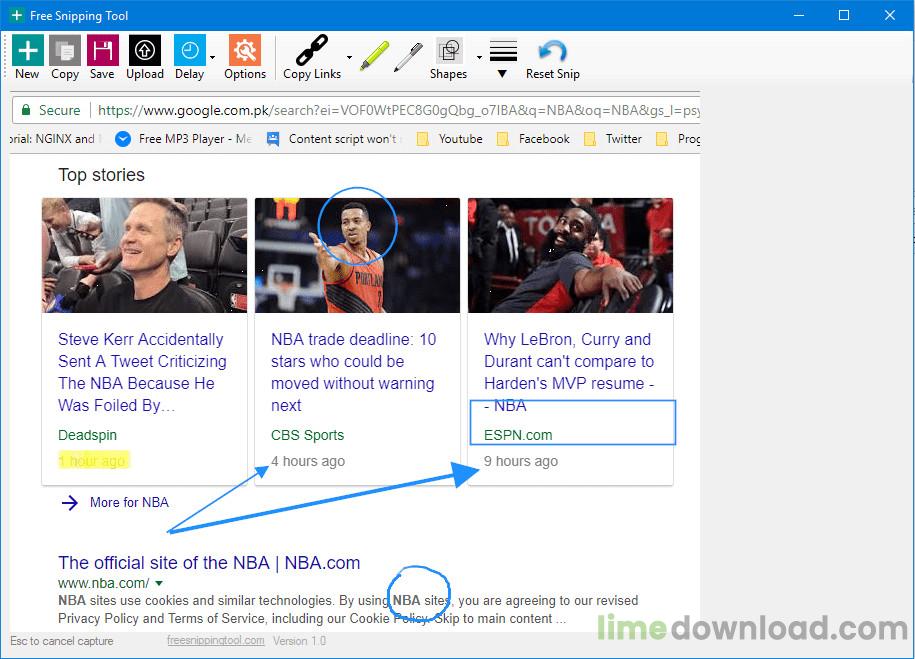Click the 9 hours ago timestamp
The height and width of the screenshot is (659, 915).
point(521,461)
